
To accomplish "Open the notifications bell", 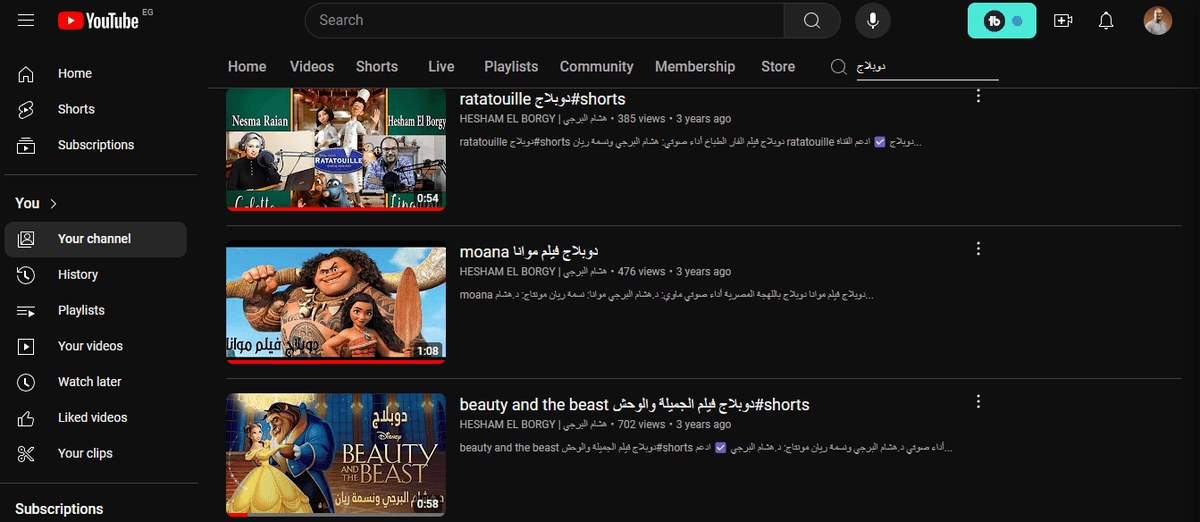I will tap(1106, 21).
